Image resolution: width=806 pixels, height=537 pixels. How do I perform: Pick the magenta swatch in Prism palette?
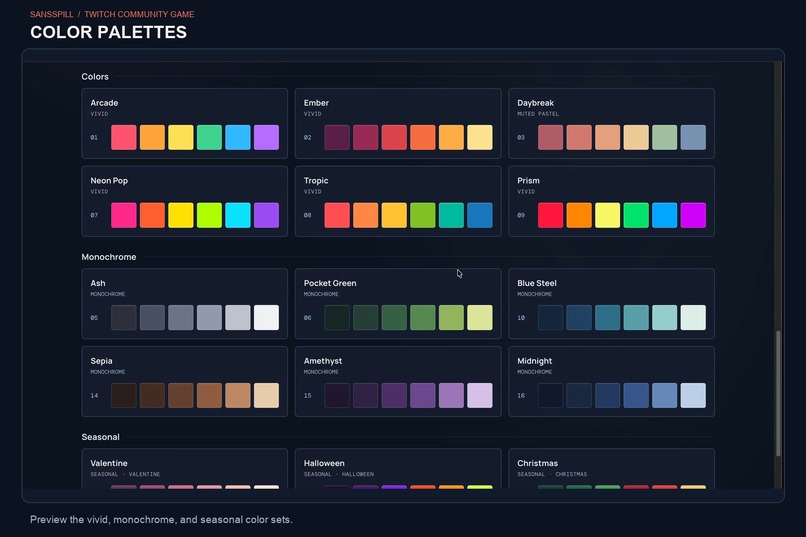(693, 215)
